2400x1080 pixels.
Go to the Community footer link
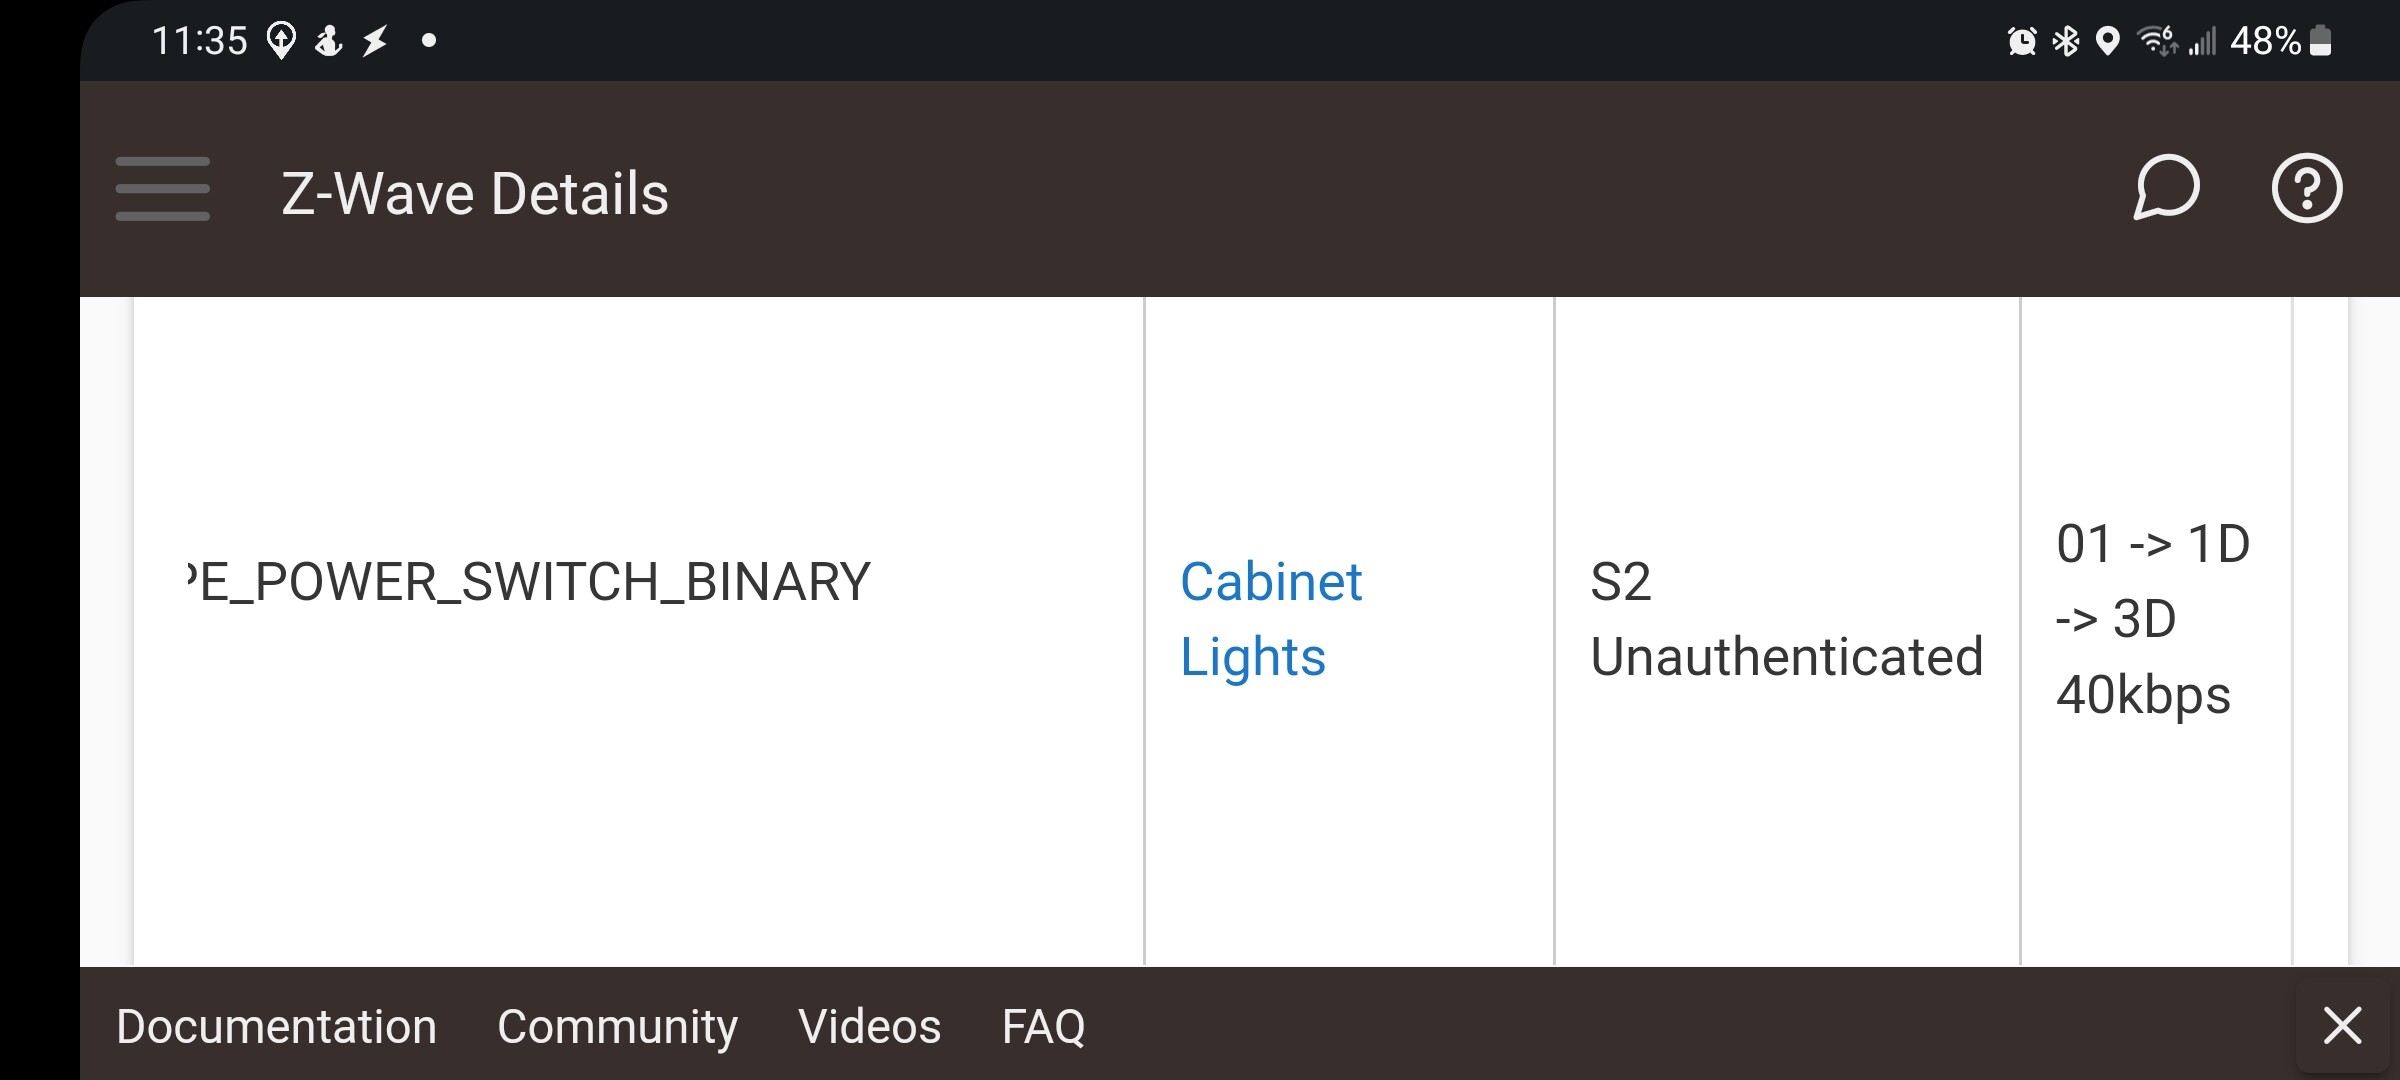(x=617, y=1027)
